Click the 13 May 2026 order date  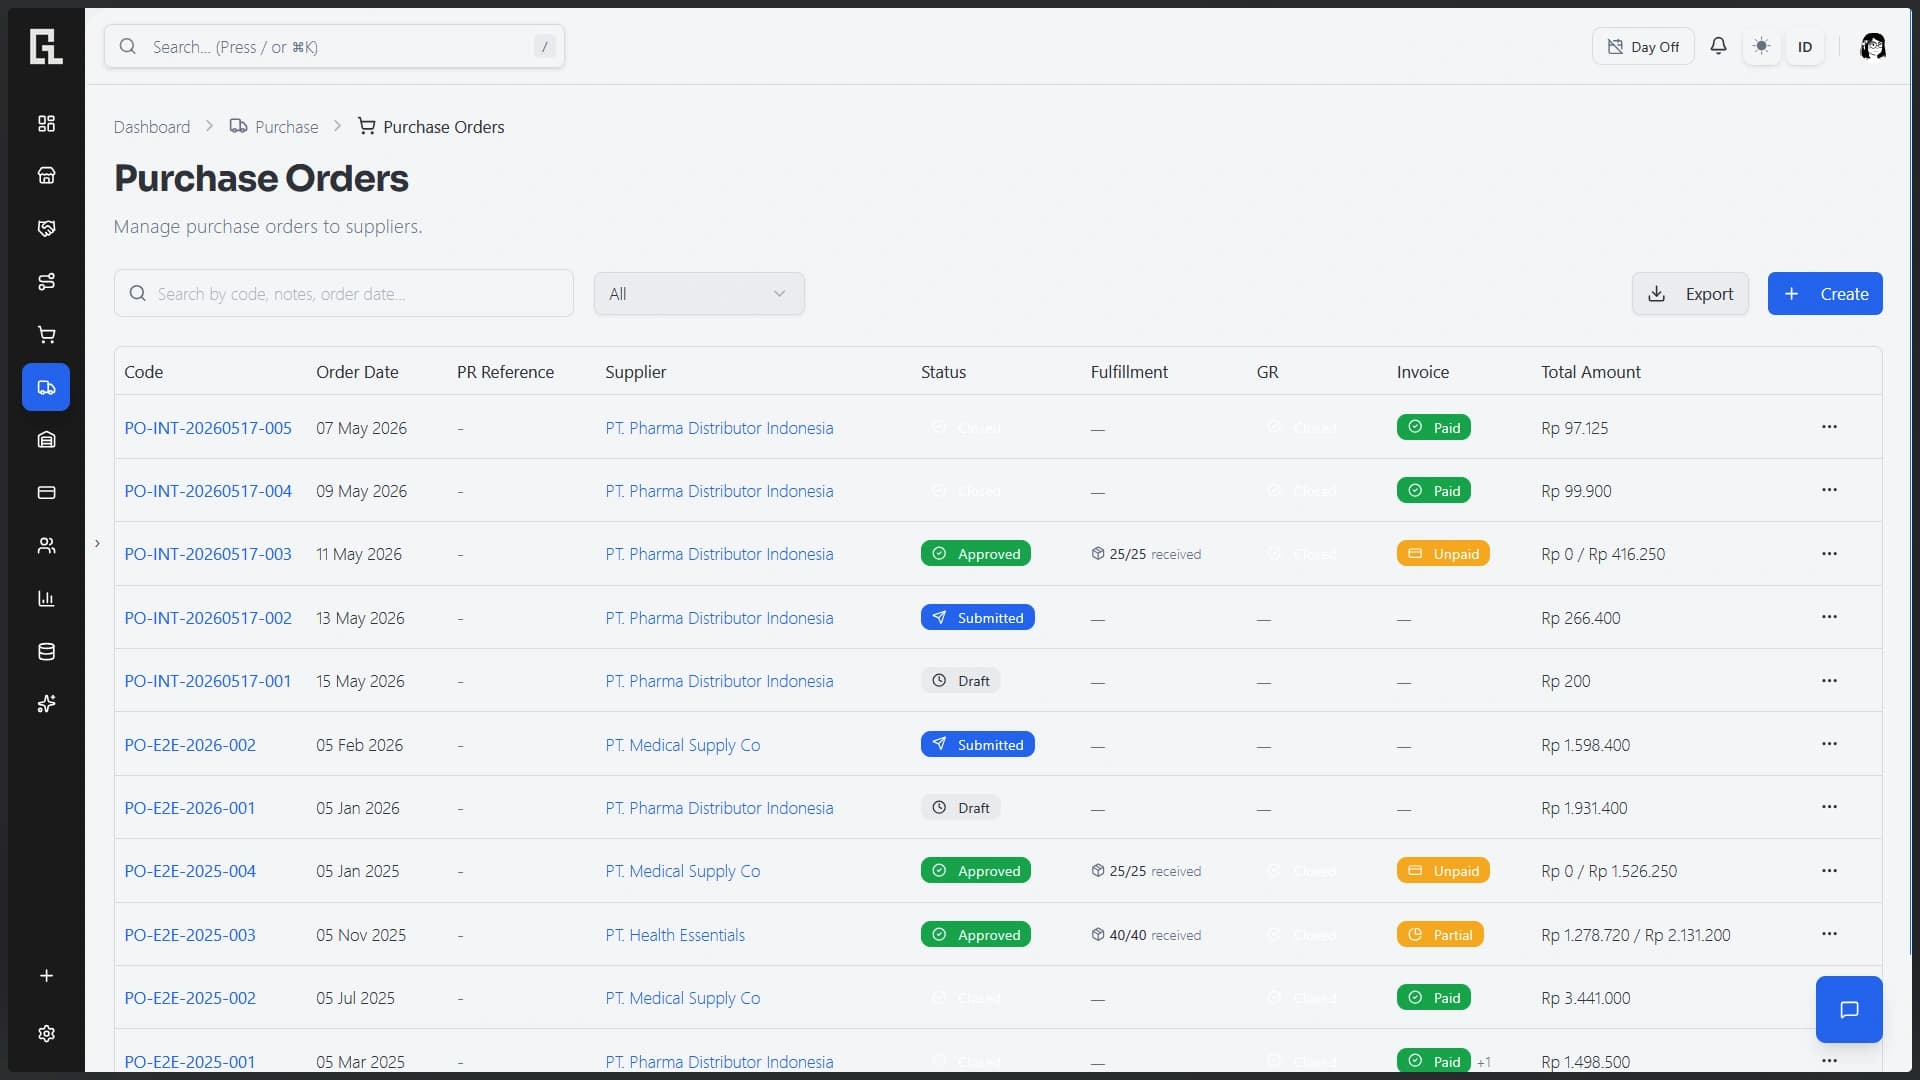361,618
